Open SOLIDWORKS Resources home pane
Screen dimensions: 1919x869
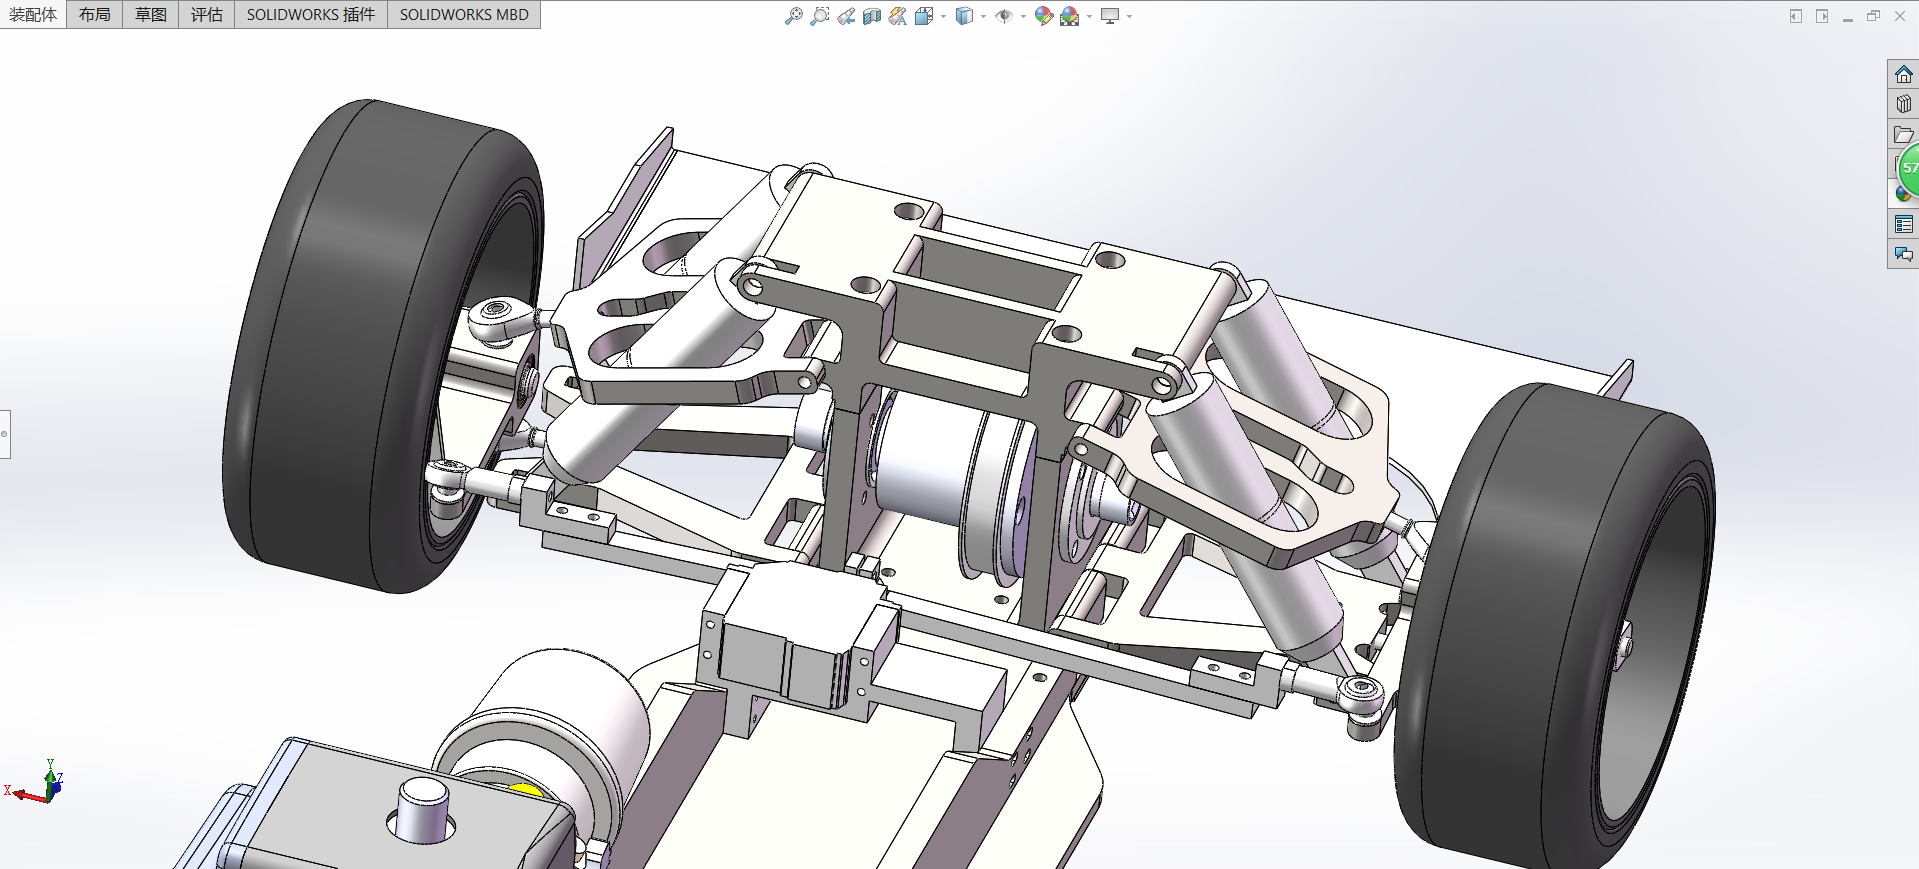tap(1903, 75)
